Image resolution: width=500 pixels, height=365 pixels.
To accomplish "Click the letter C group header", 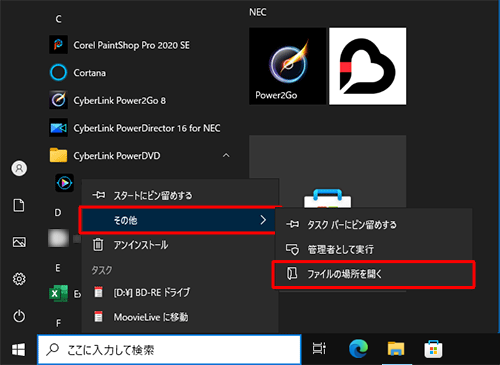I will pyautogui.click(x=58, y=19).
